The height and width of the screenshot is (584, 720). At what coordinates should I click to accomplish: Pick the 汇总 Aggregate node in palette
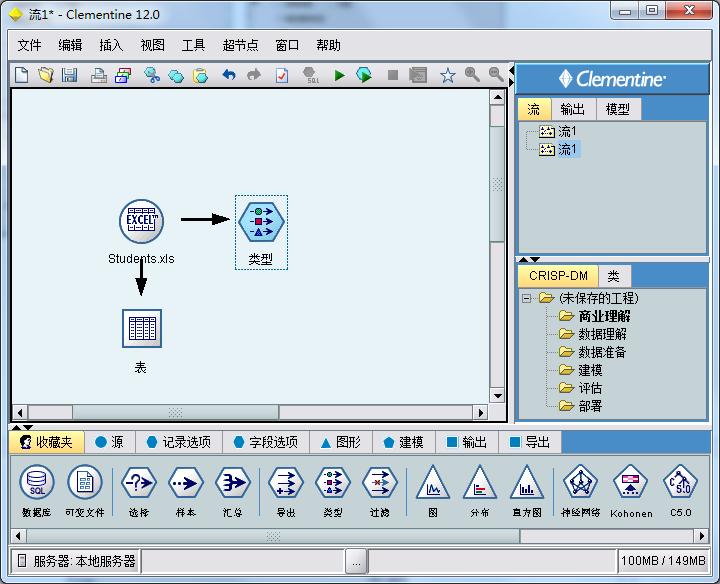233,483
